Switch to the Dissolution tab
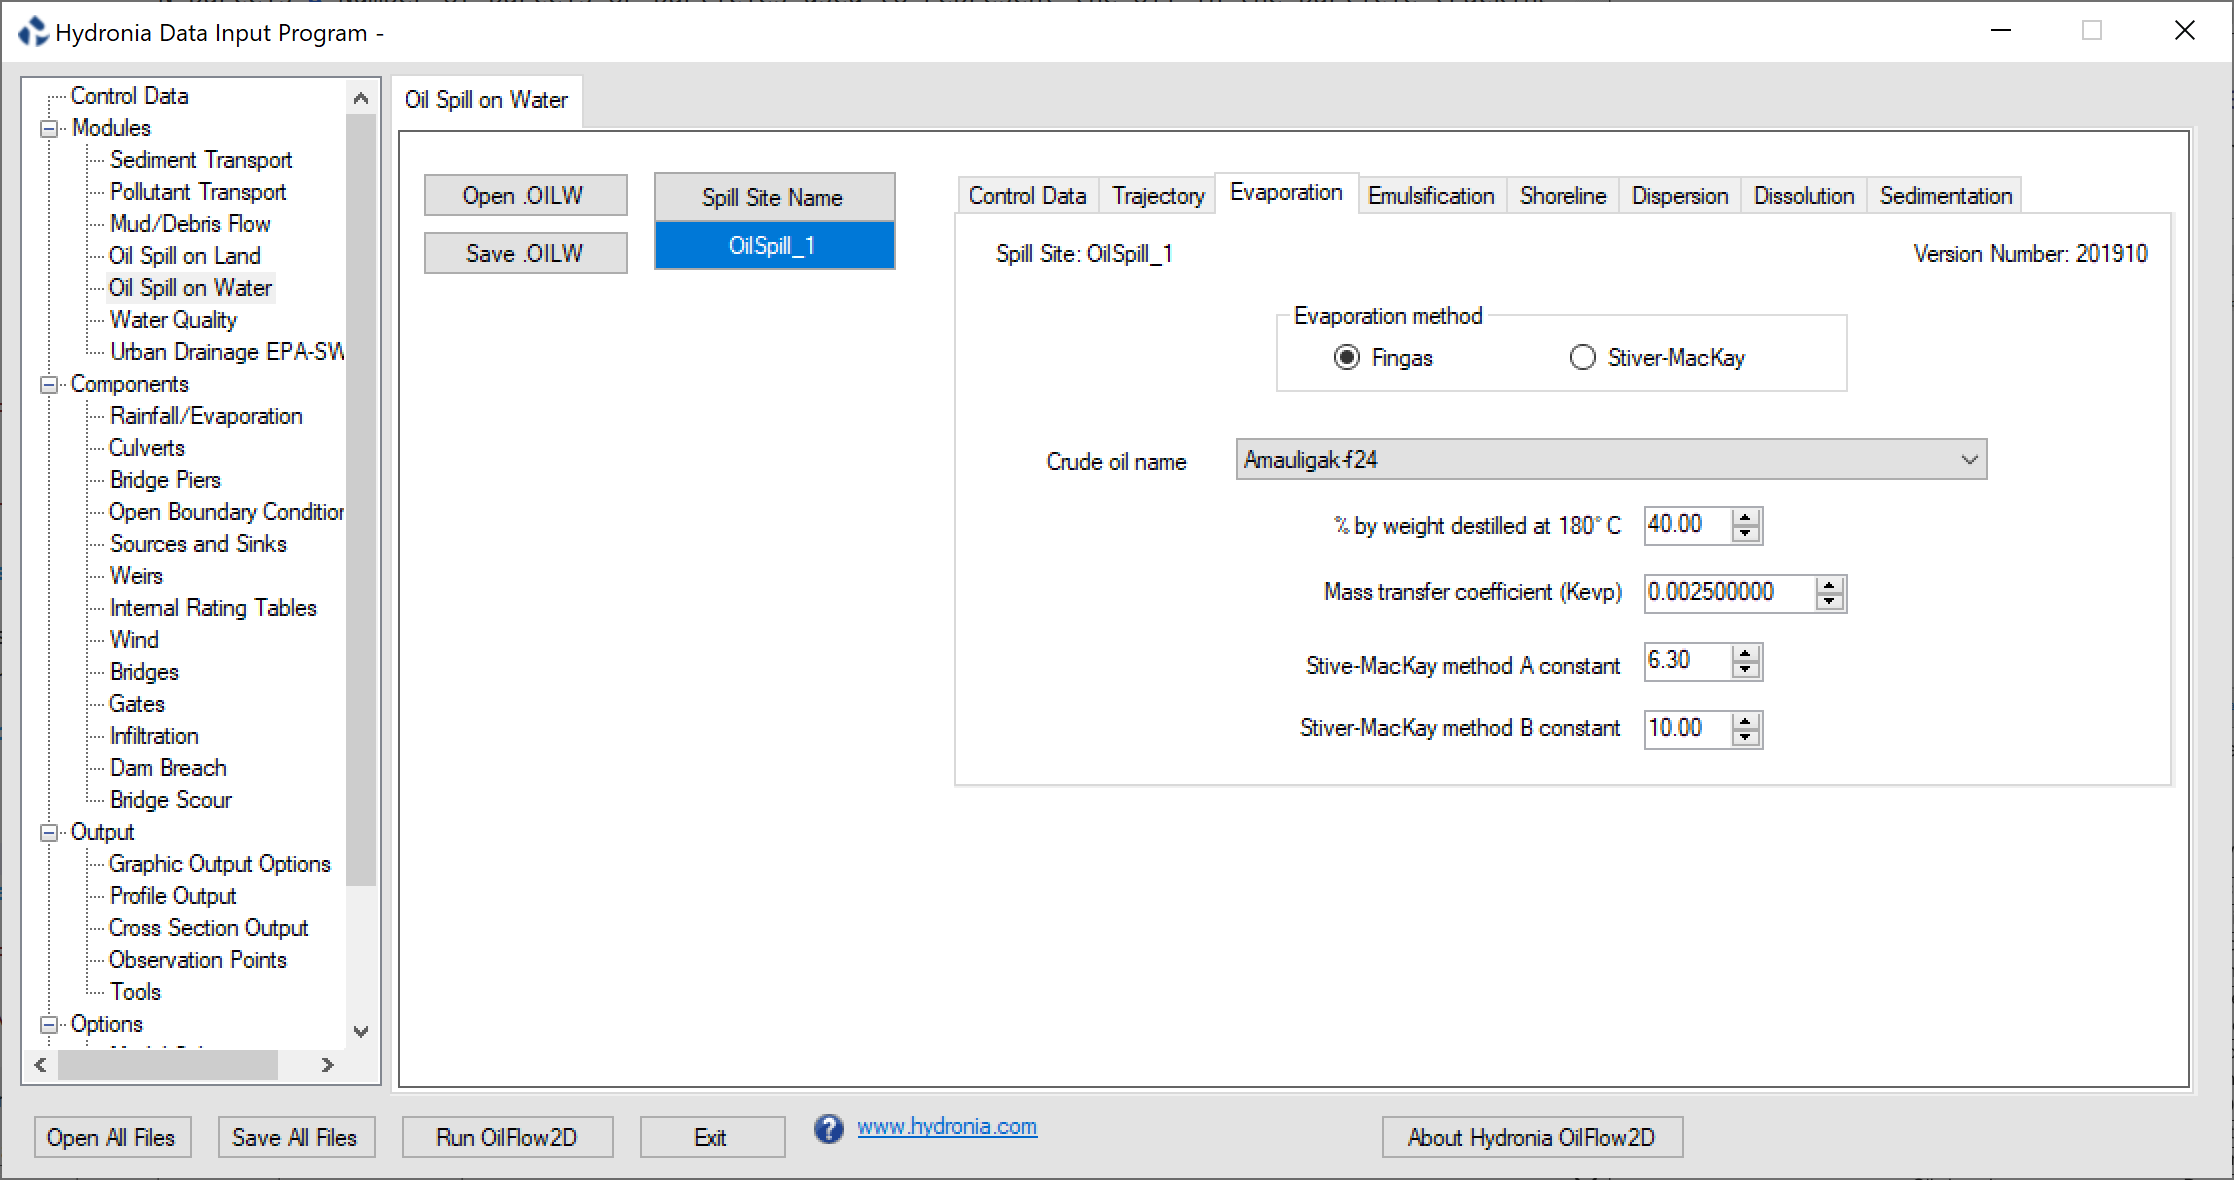The image size is (2234, 1180). point(1804,196)
